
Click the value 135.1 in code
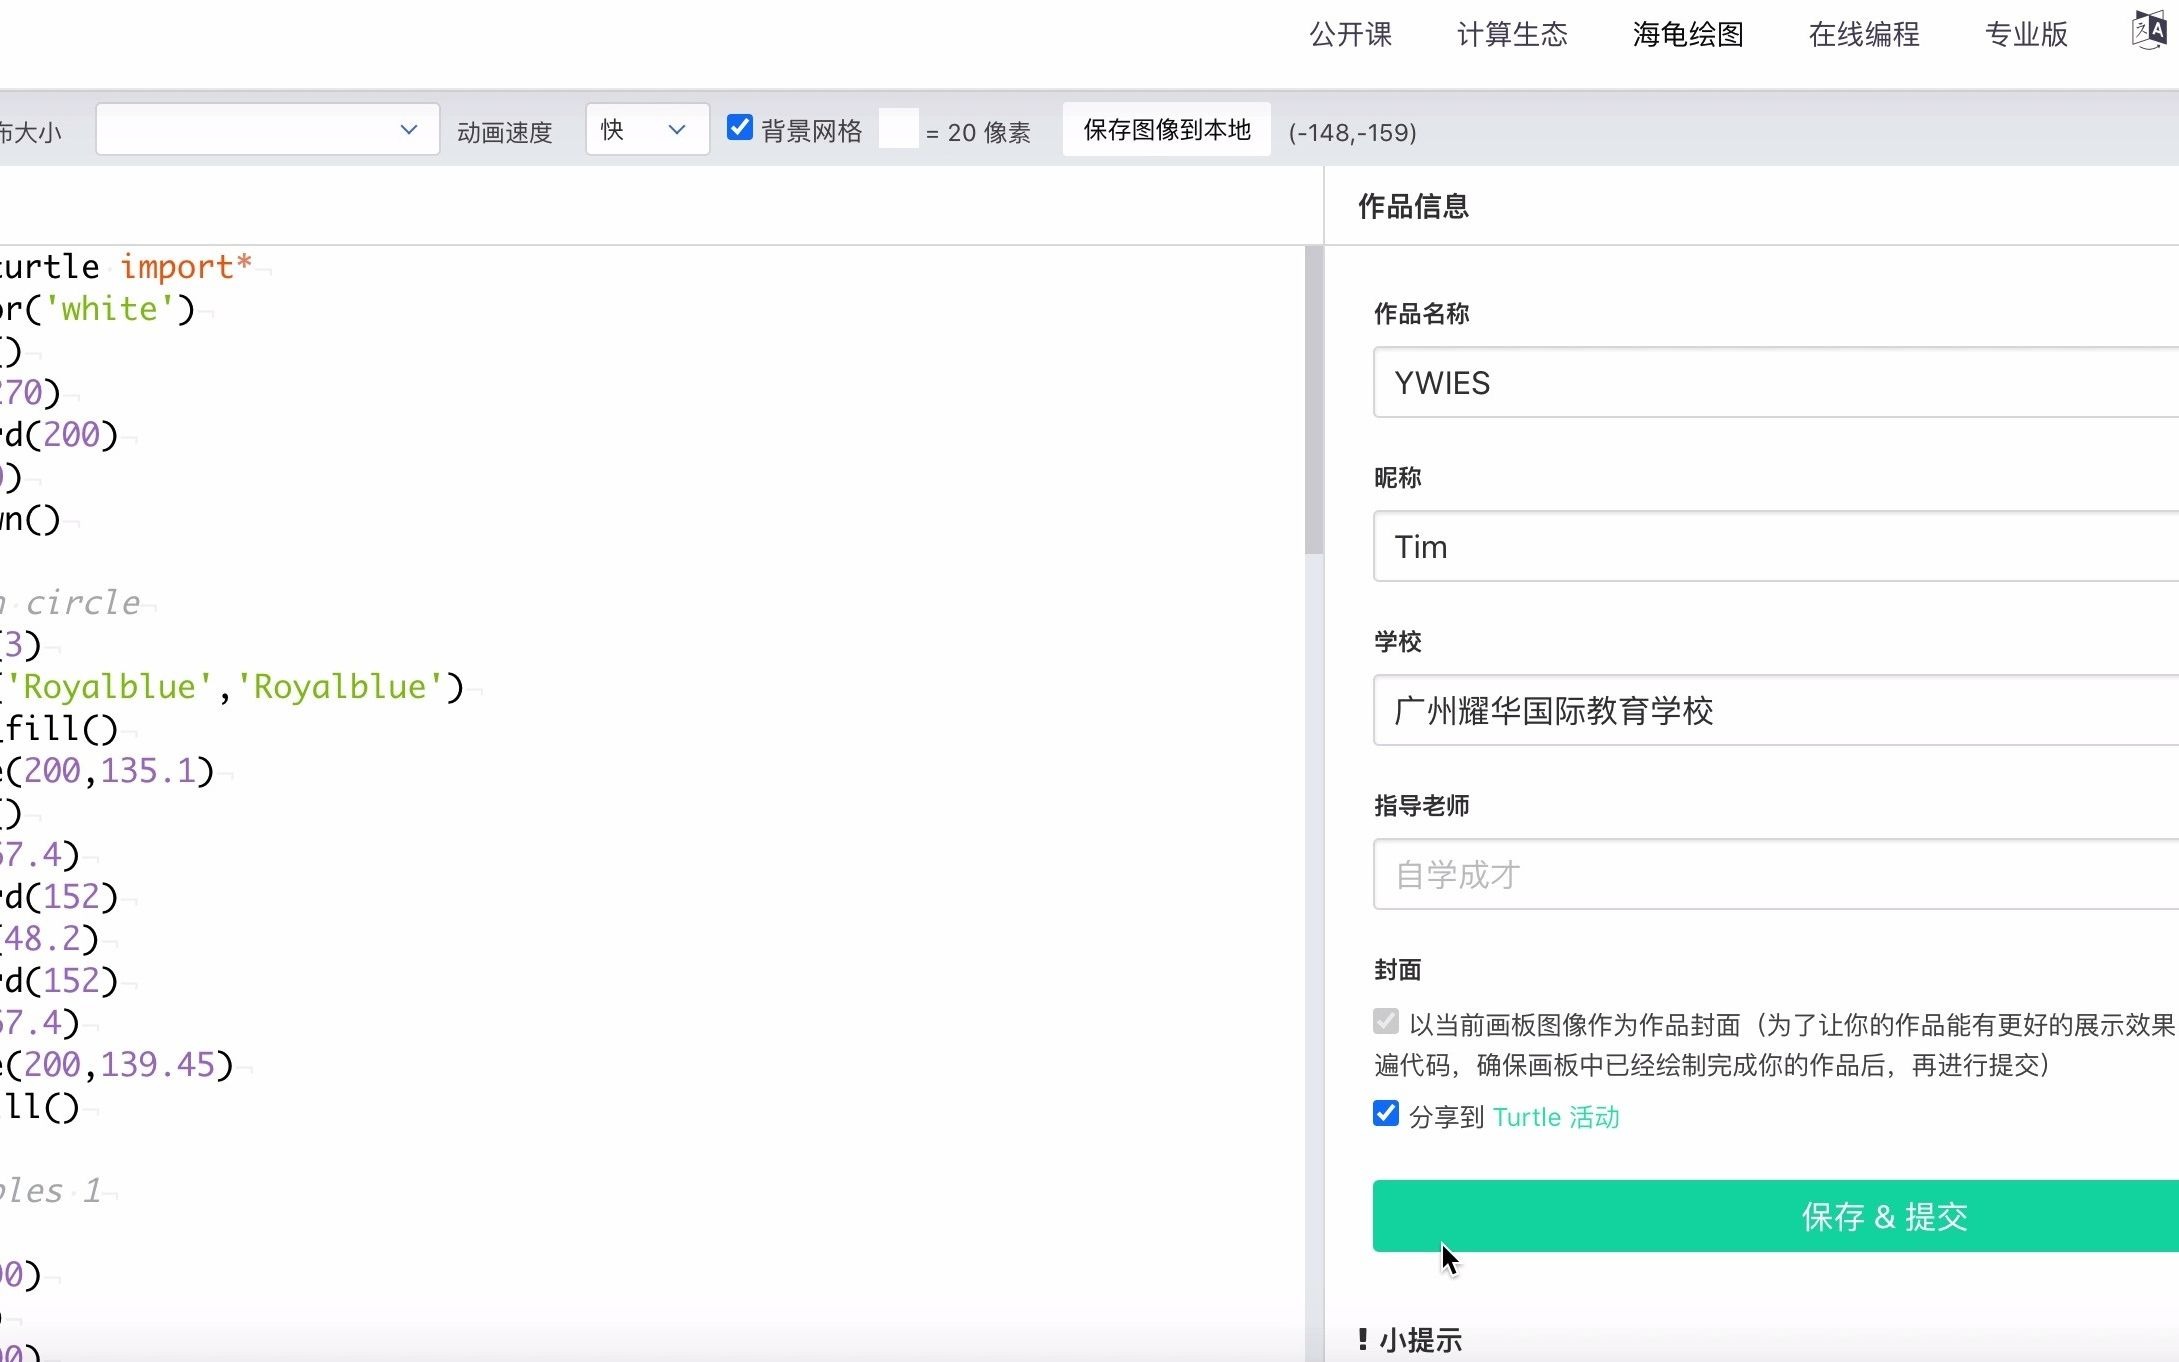(x=147, y=771)
